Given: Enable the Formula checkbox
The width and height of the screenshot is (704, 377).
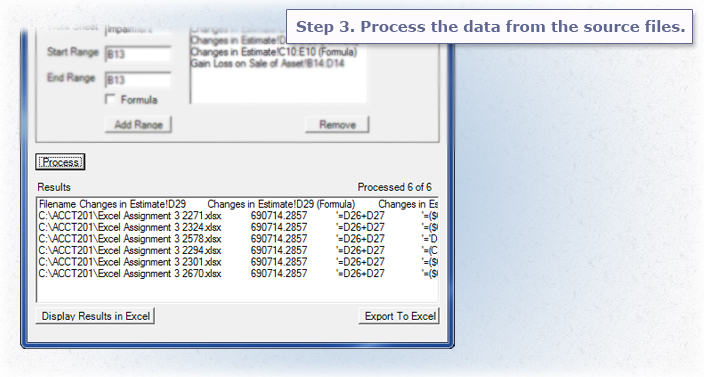Looking at the screenshot, I should [110, 99].
